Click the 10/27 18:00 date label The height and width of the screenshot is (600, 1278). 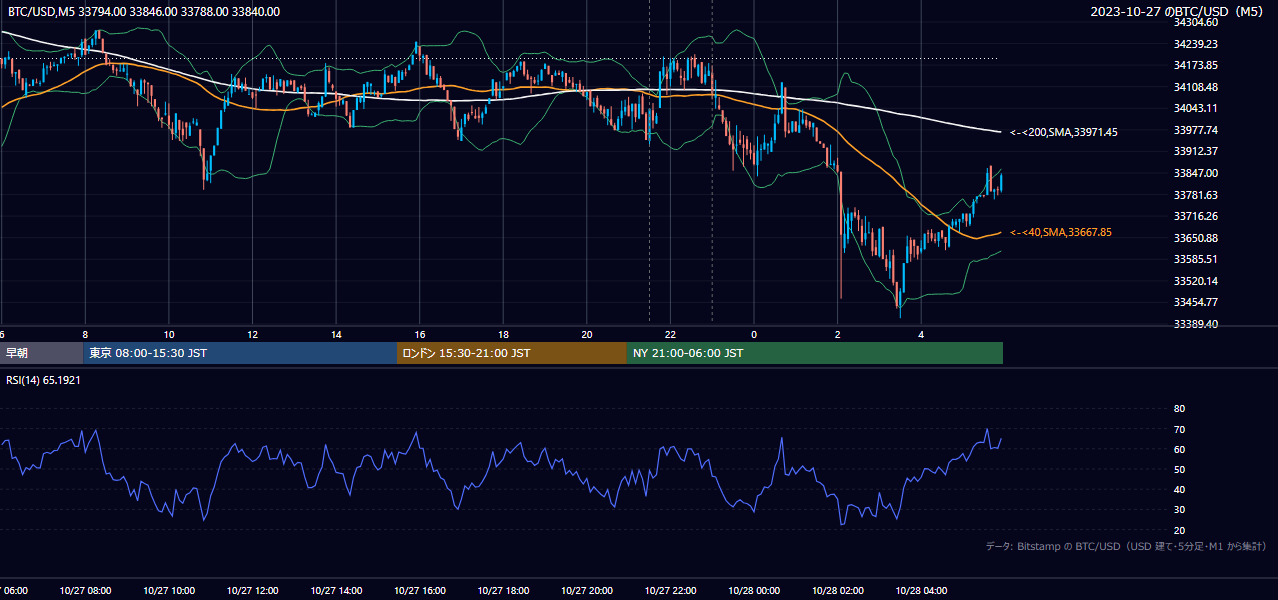click(503, 591)
